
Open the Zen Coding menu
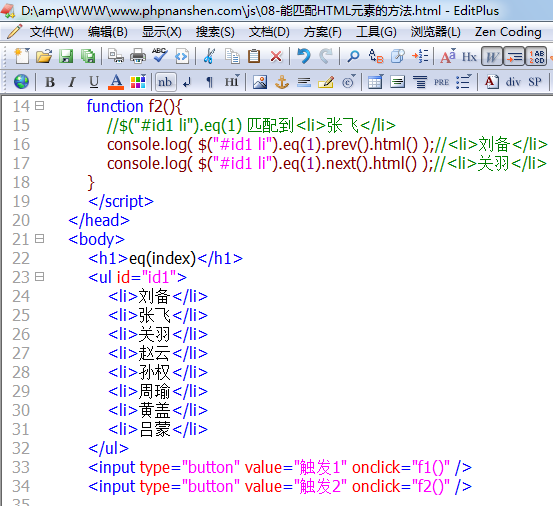pos(508,32)
